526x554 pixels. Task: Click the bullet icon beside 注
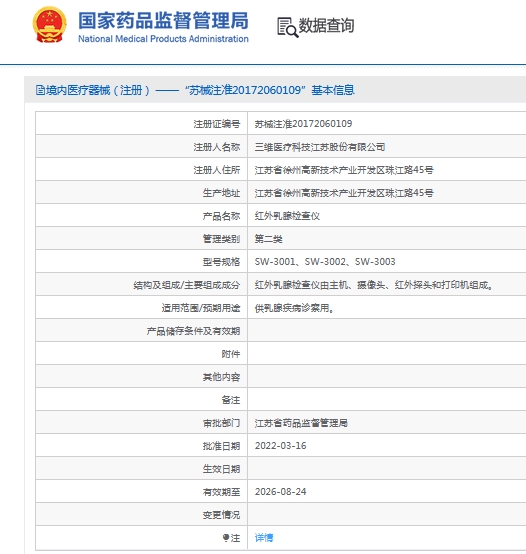coord(226,538)
